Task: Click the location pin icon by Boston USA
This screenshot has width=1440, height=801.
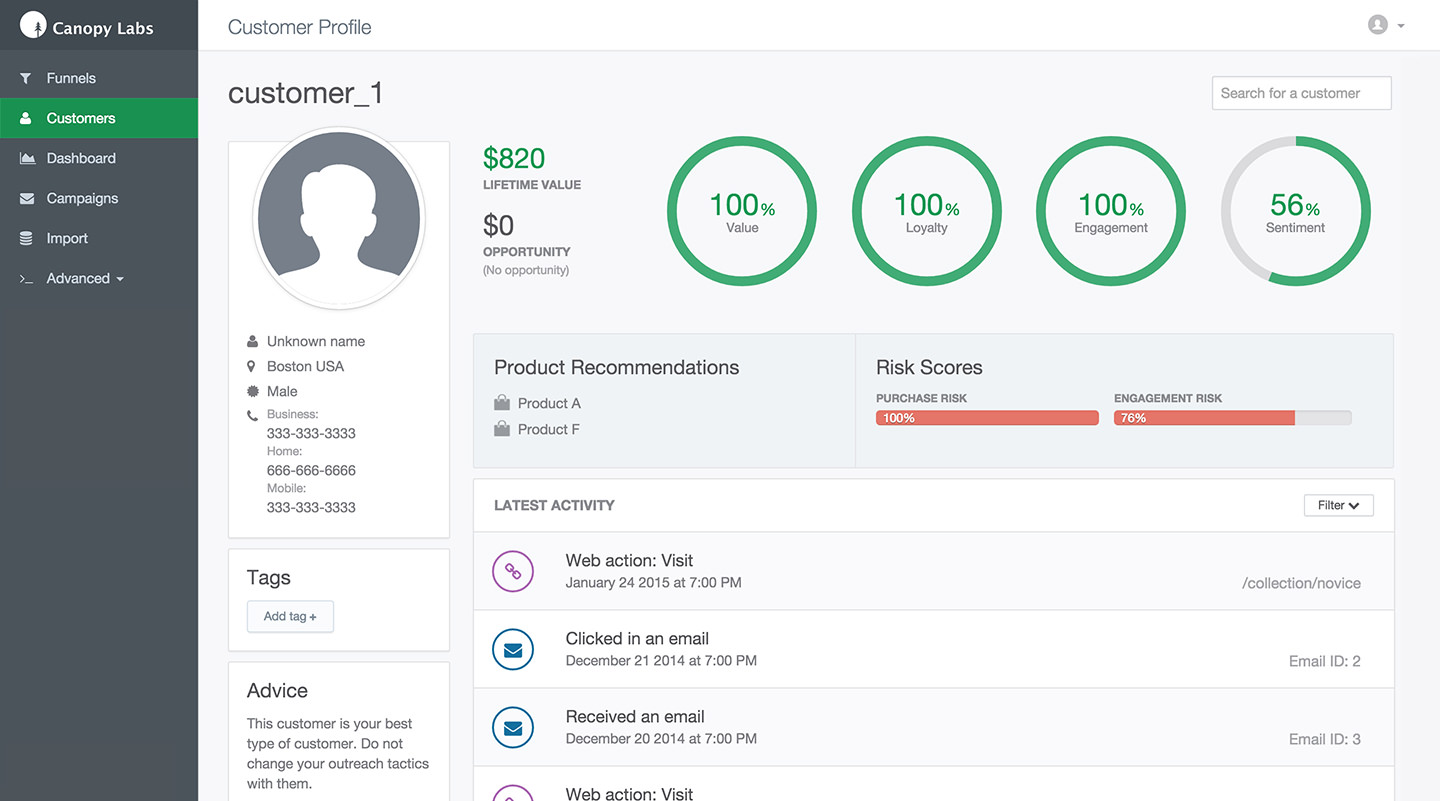Action: click(x=252, y=366)
